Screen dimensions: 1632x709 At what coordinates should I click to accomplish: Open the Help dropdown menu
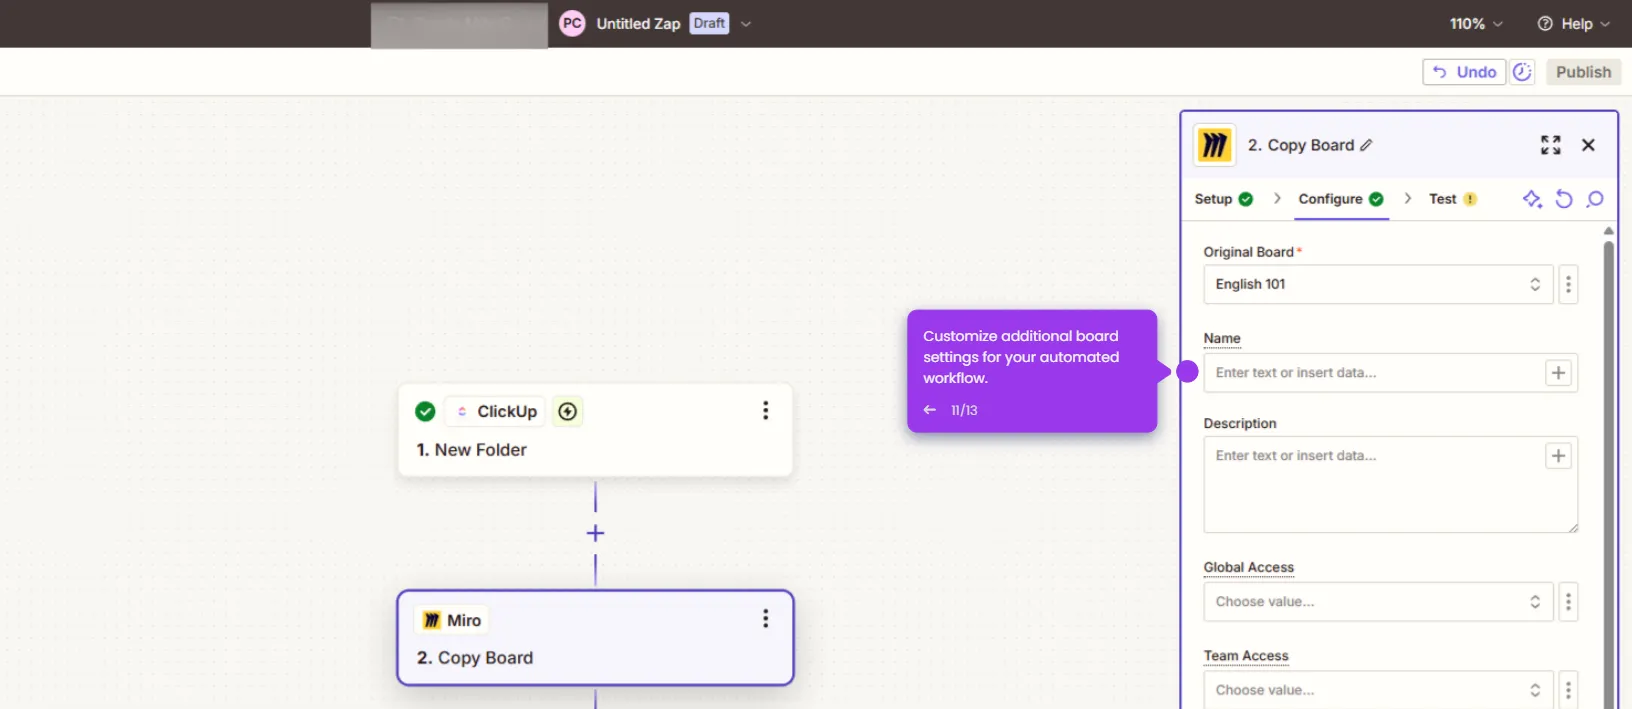pyautogui.click(x=1573, y=24)
